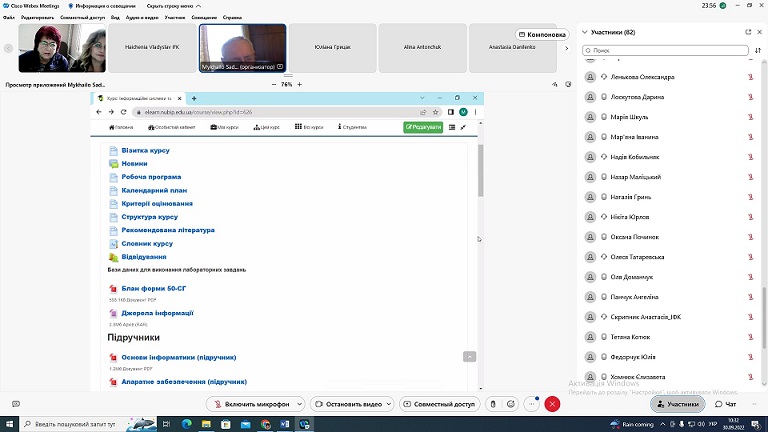Open more options ellipsis button
The height and width of the screenshot is (432, 768).
point(531,404)
